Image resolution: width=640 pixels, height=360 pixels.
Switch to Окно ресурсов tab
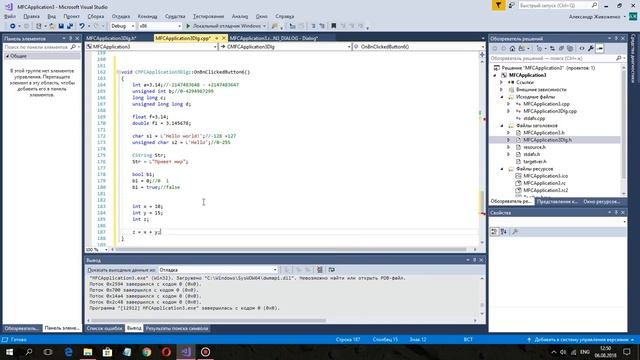(601, 202)
